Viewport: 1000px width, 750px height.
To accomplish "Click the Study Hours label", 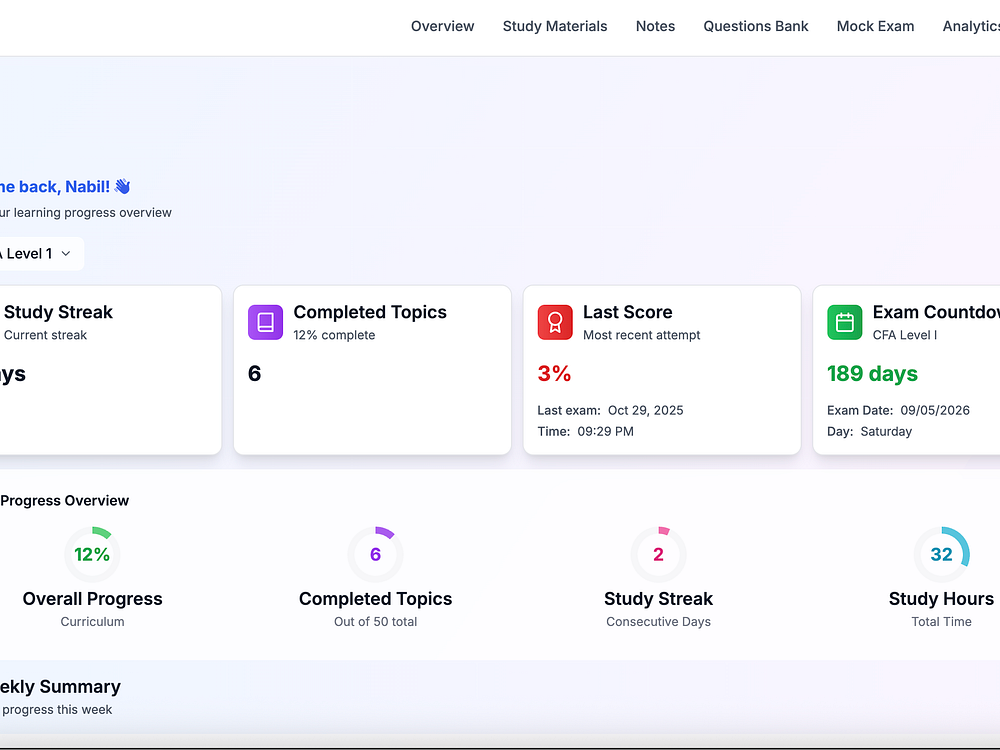I will (x=941, y=599).
